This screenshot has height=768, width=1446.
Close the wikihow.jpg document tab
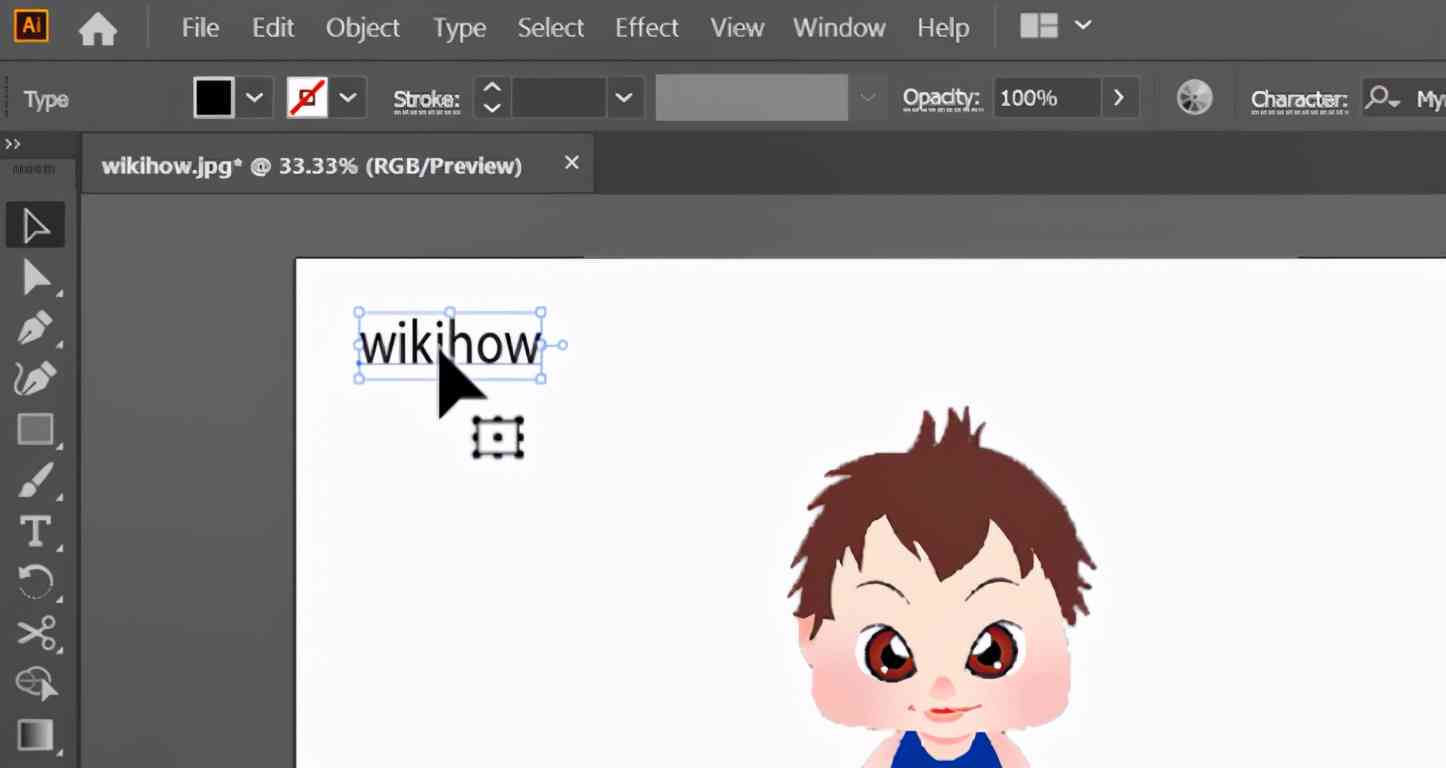click(571, 162)
